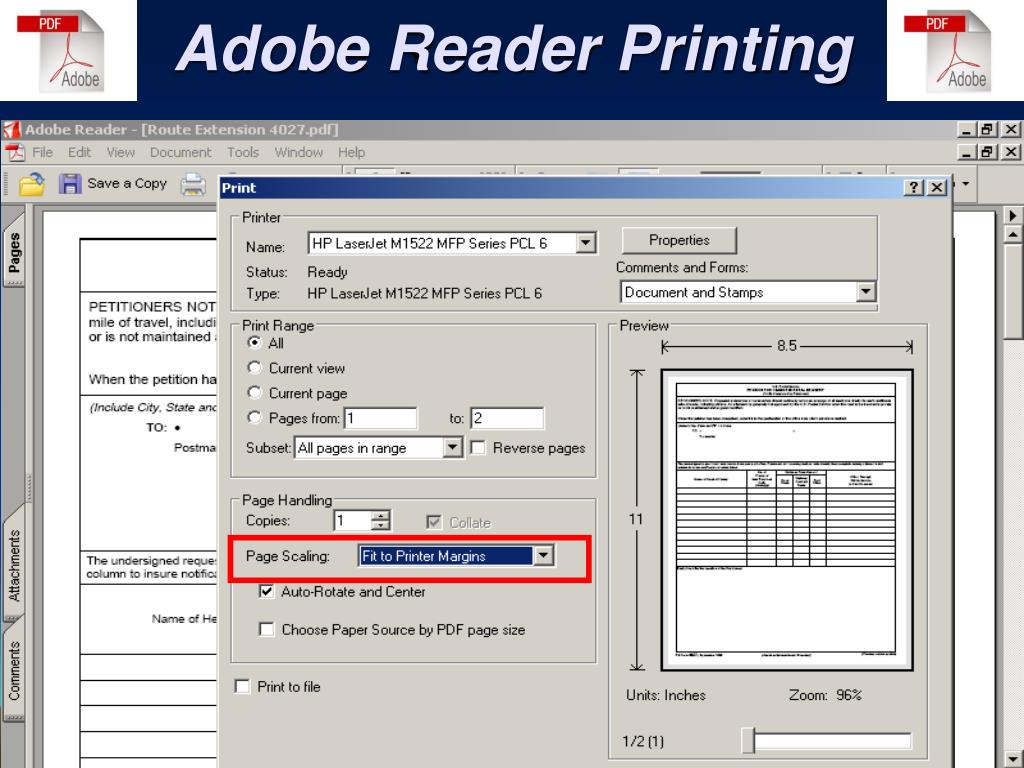Click the printer toolbar icon
Screen dimensions: 1024x768
click(x=193, y=184)
